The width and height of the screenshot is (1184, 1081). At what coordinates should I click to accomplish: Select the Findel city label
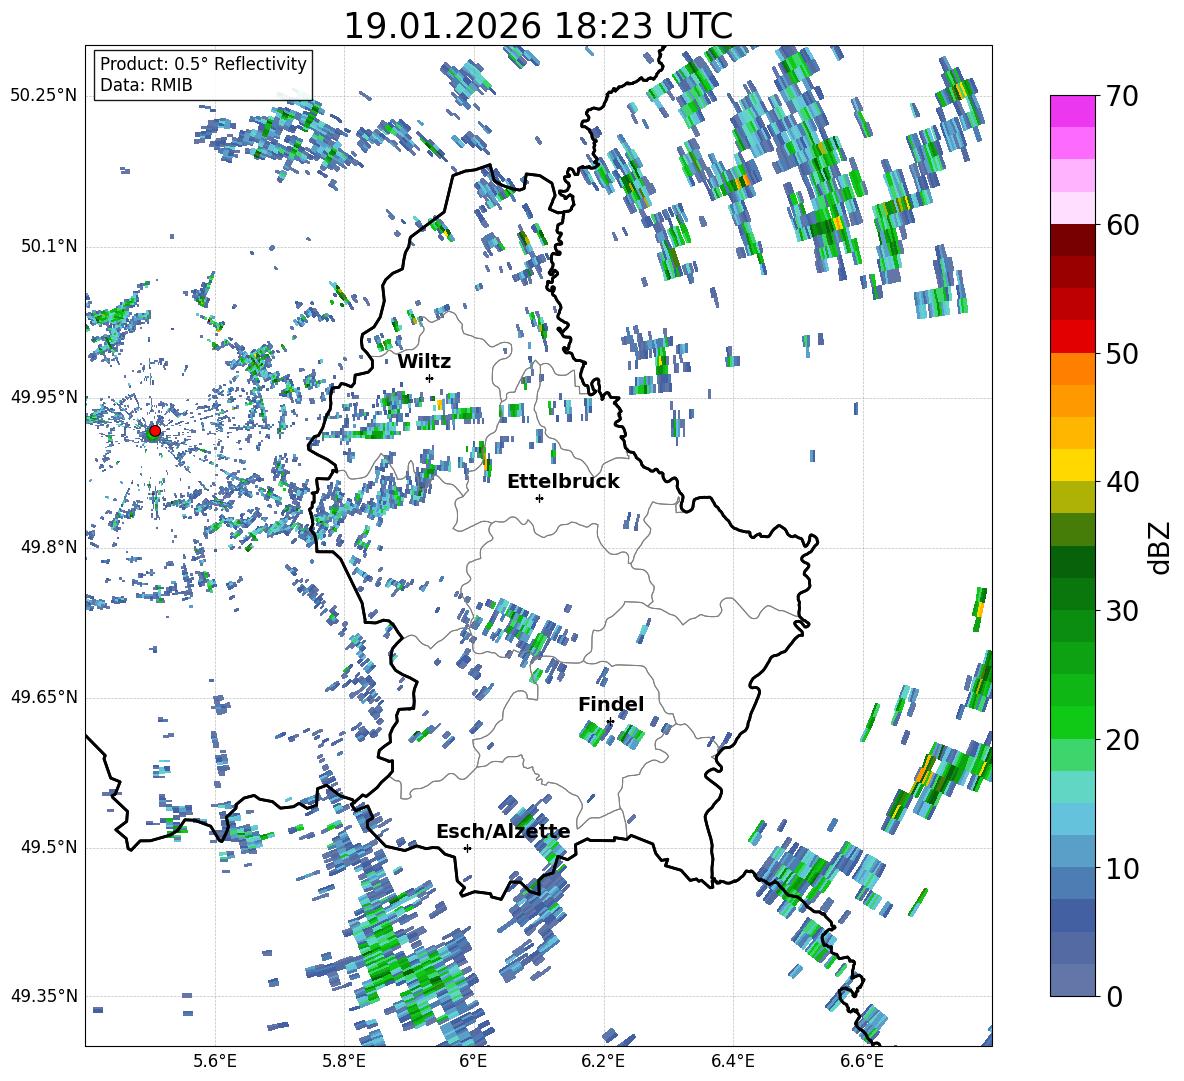coord(611,704)
